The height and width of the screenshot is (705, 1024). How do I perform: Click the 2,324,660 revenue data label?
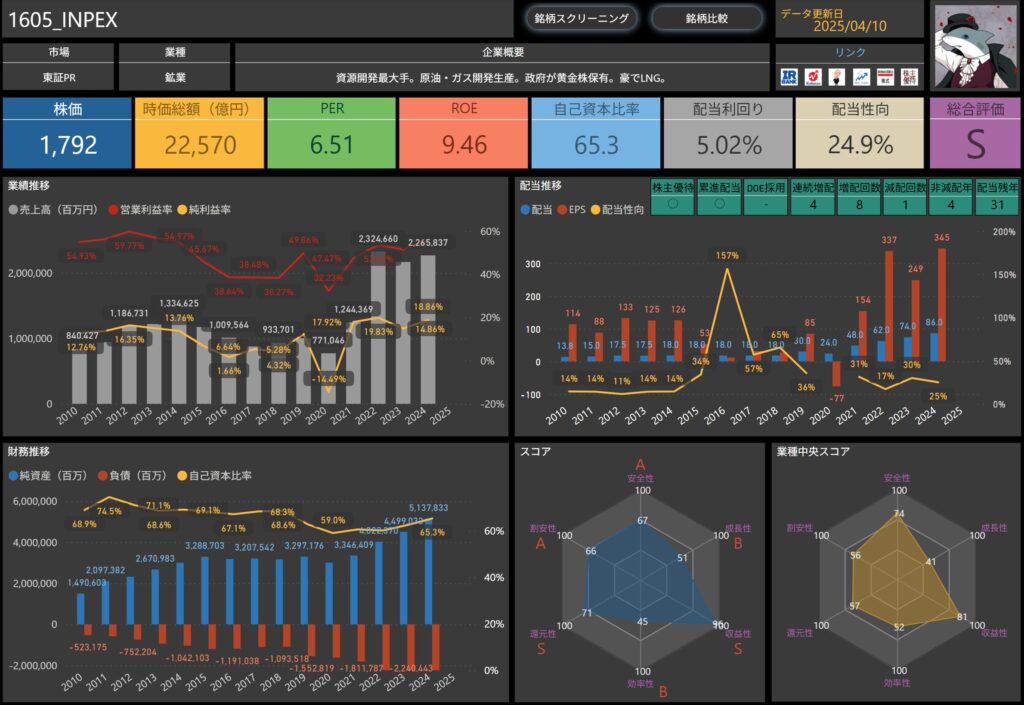378,239
